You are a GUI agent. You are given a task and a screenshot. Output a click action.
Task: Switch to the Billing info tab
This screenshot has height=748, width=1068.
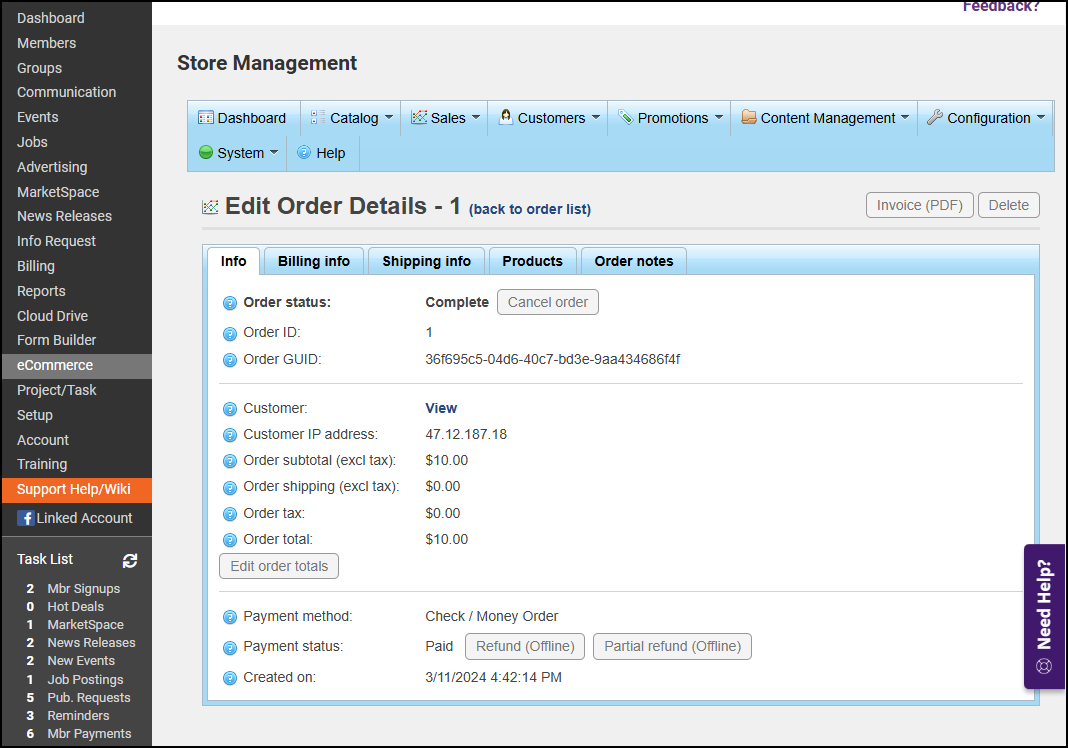click(x=314, y=261)
